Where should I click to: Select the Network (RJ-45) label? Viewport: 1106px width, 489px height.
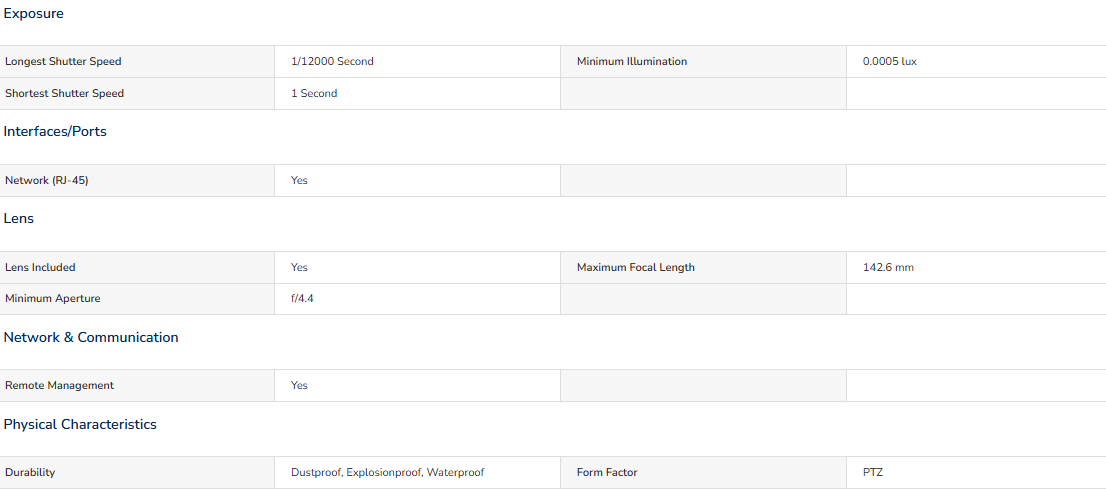(47, 181)
